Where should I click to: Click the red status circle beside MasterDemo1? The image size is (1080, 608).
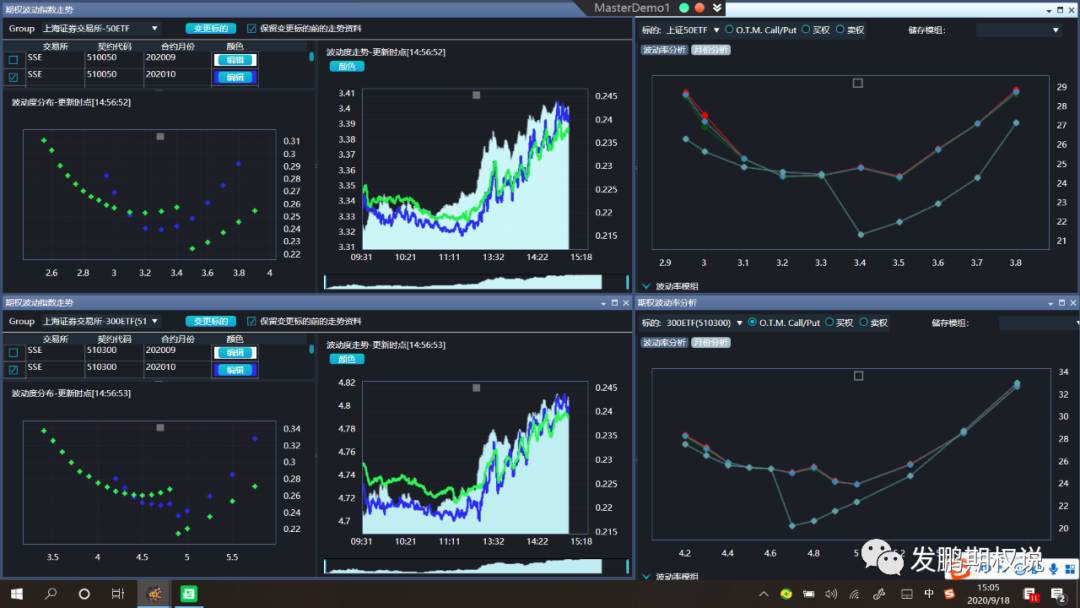[x=700, y=8]
